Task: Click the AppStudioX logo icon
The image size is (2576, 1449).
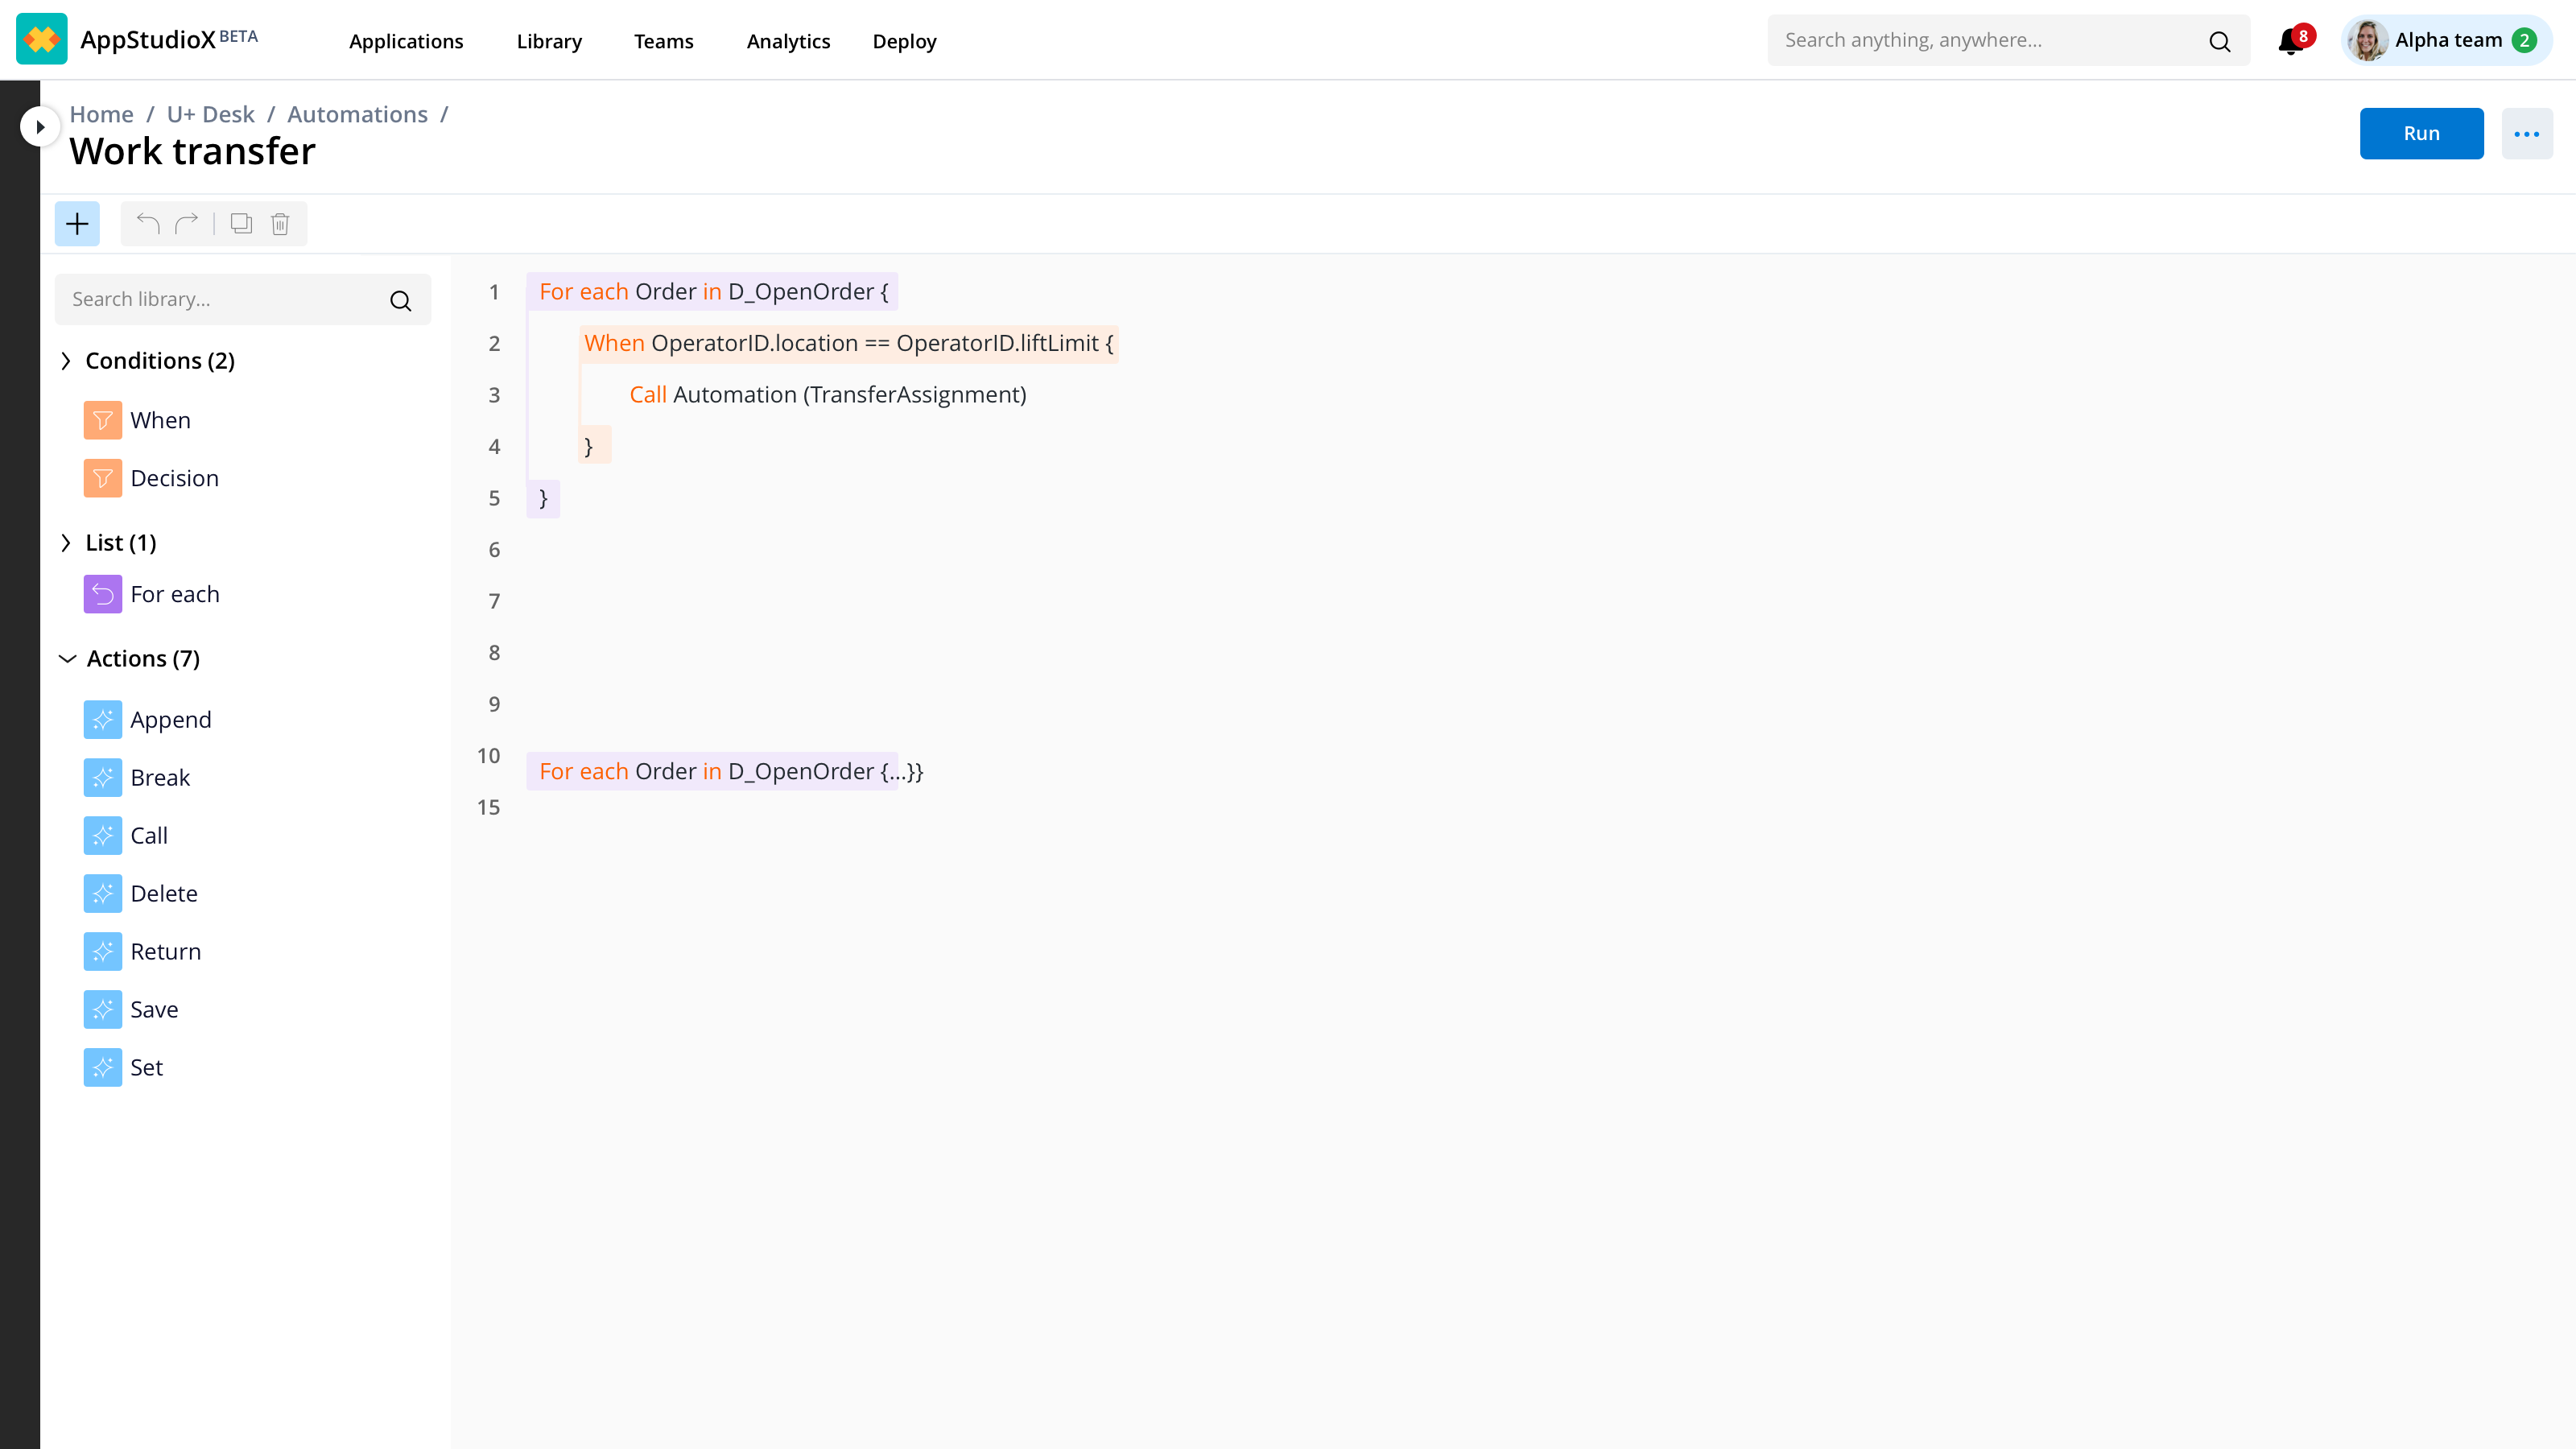Action: click(41, 39)
